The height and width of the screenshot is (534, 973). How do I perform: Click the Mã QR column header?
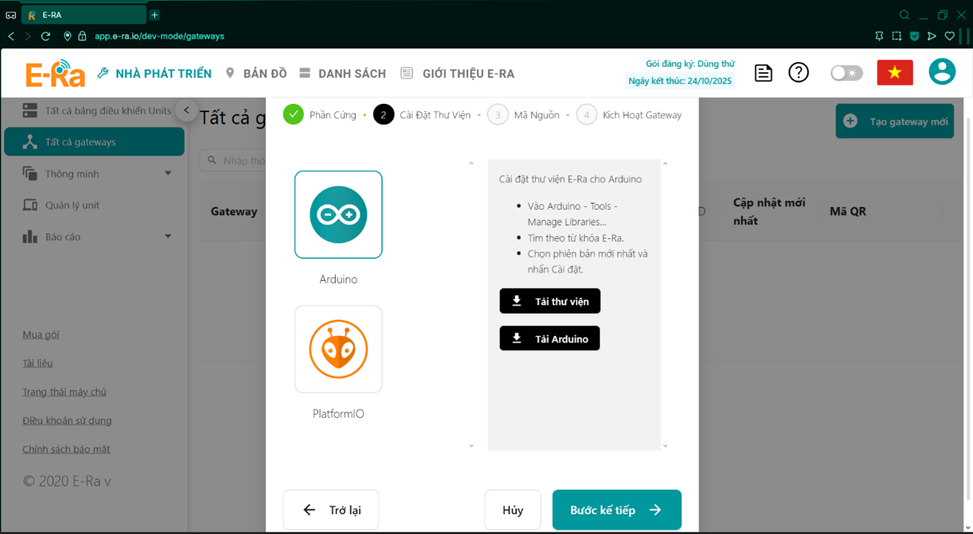click(848, 211)
